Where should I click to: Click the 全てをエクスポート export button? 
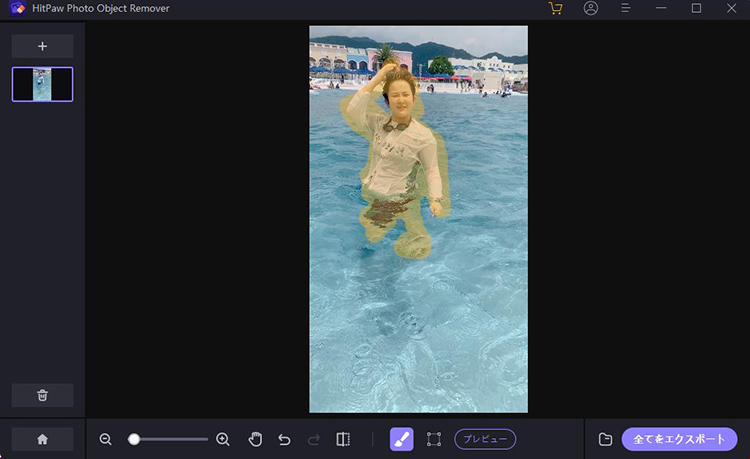(x=679, y=439)
